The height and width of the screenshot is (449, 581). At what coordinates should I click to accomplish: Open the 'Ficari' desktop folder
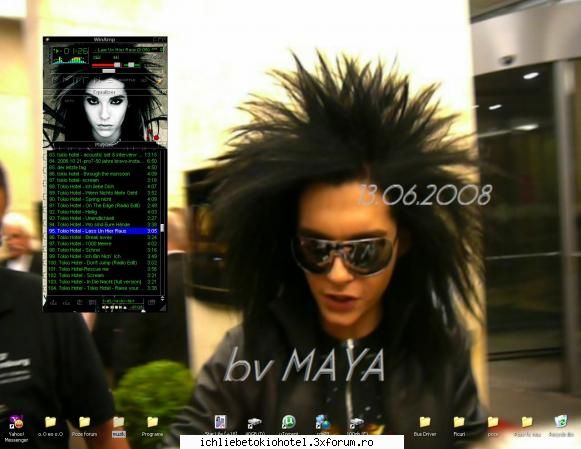pos(459,426)
